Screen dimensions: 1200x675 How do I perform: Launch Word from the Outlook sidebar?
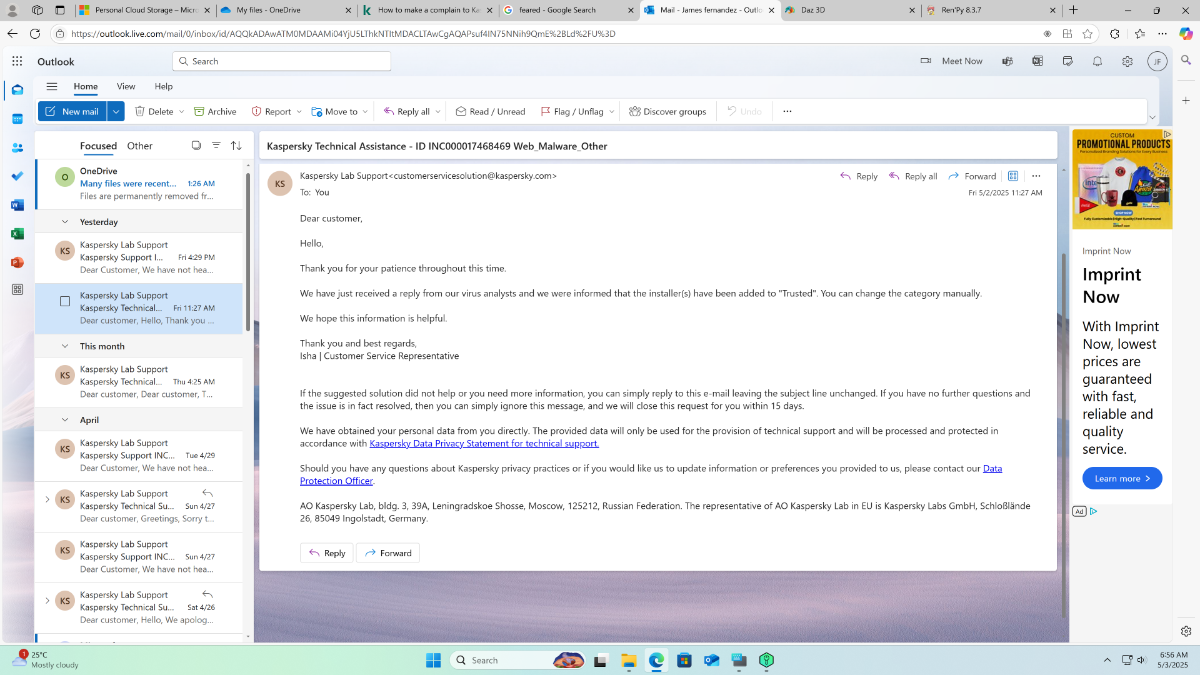coord(17,205)
